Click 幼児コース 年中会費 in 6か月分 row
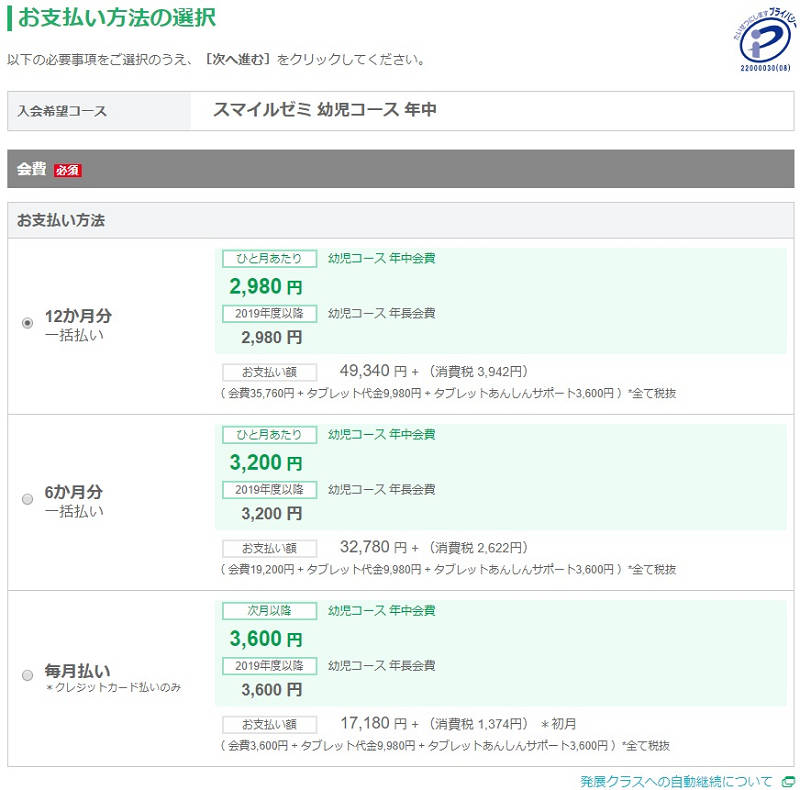 382,434
